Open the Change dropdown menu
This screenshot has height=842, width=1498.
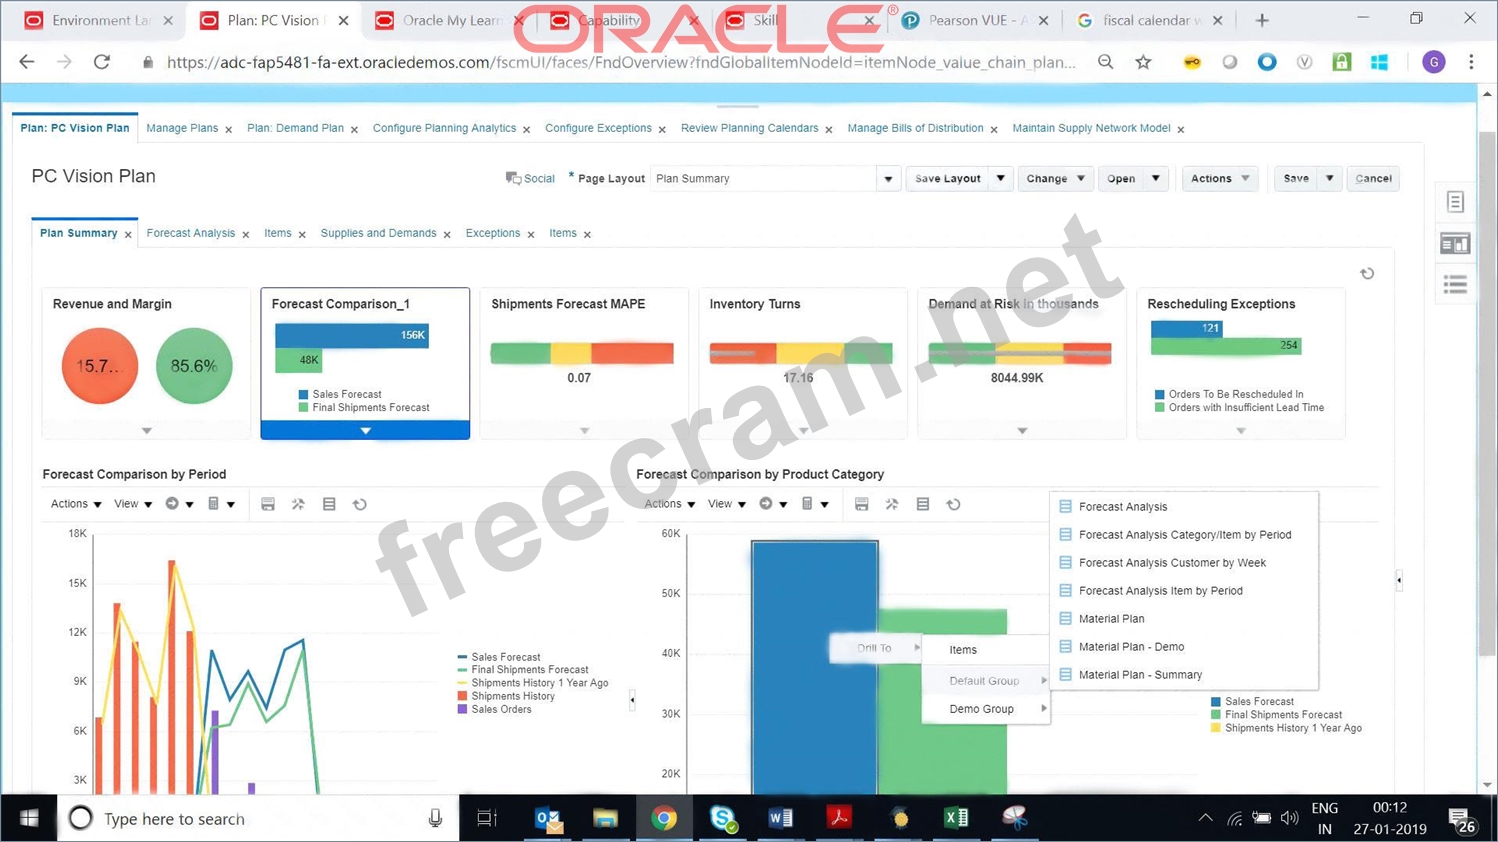(x=1055, y=178)
